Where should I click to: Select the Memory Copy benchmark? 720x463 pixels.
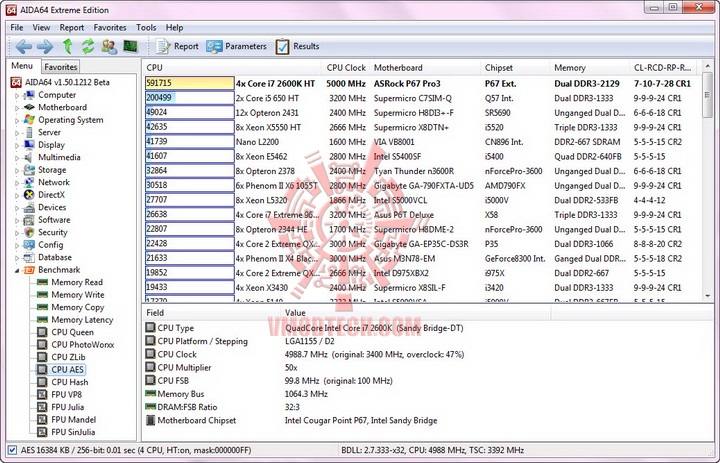point(78,307)
